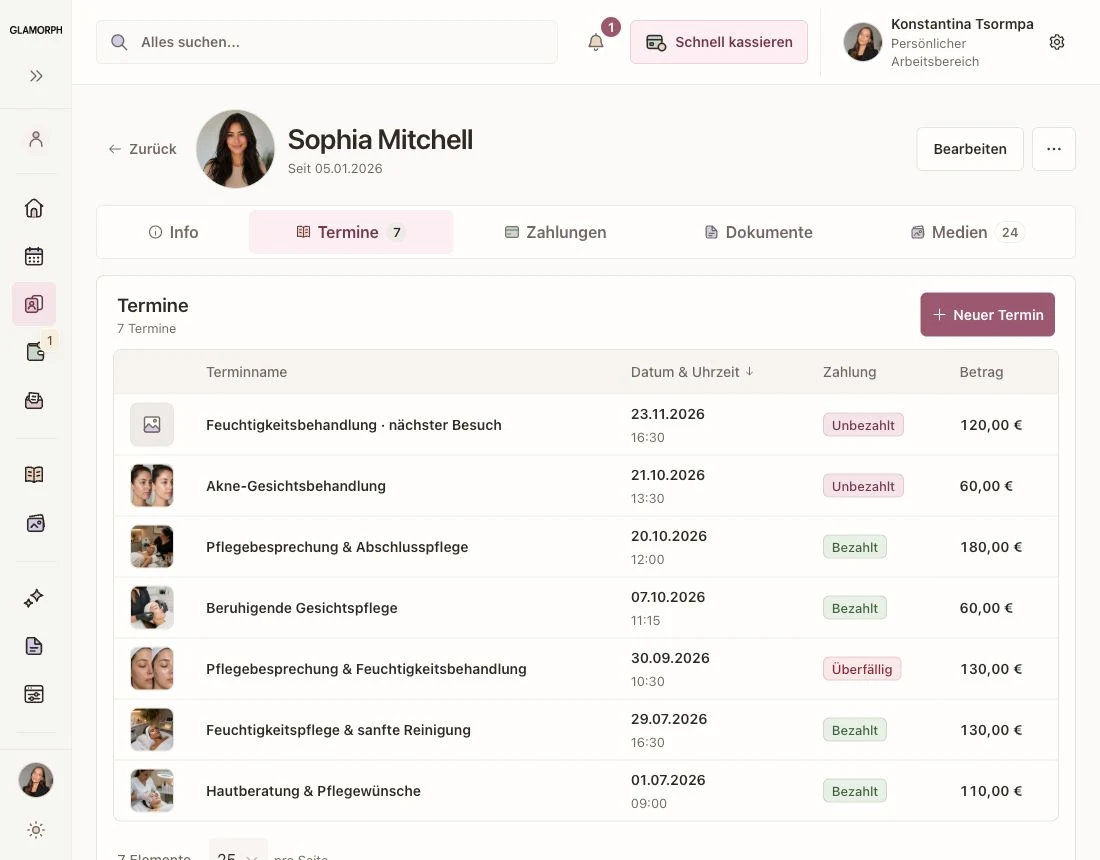
Task: Click the user avatar at sidebar bottom
Action: (36, 780)
